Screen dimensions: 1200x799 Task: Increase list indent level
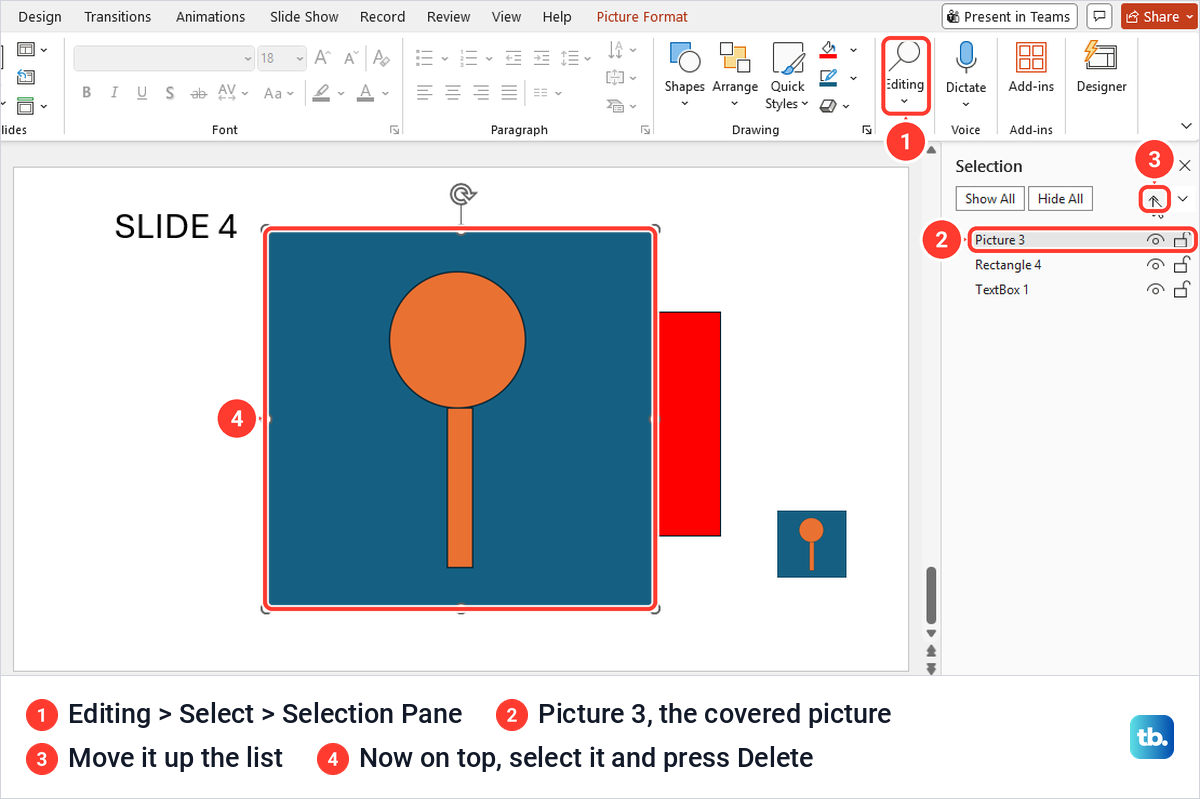pyautogui.click(x=541, y=58)
